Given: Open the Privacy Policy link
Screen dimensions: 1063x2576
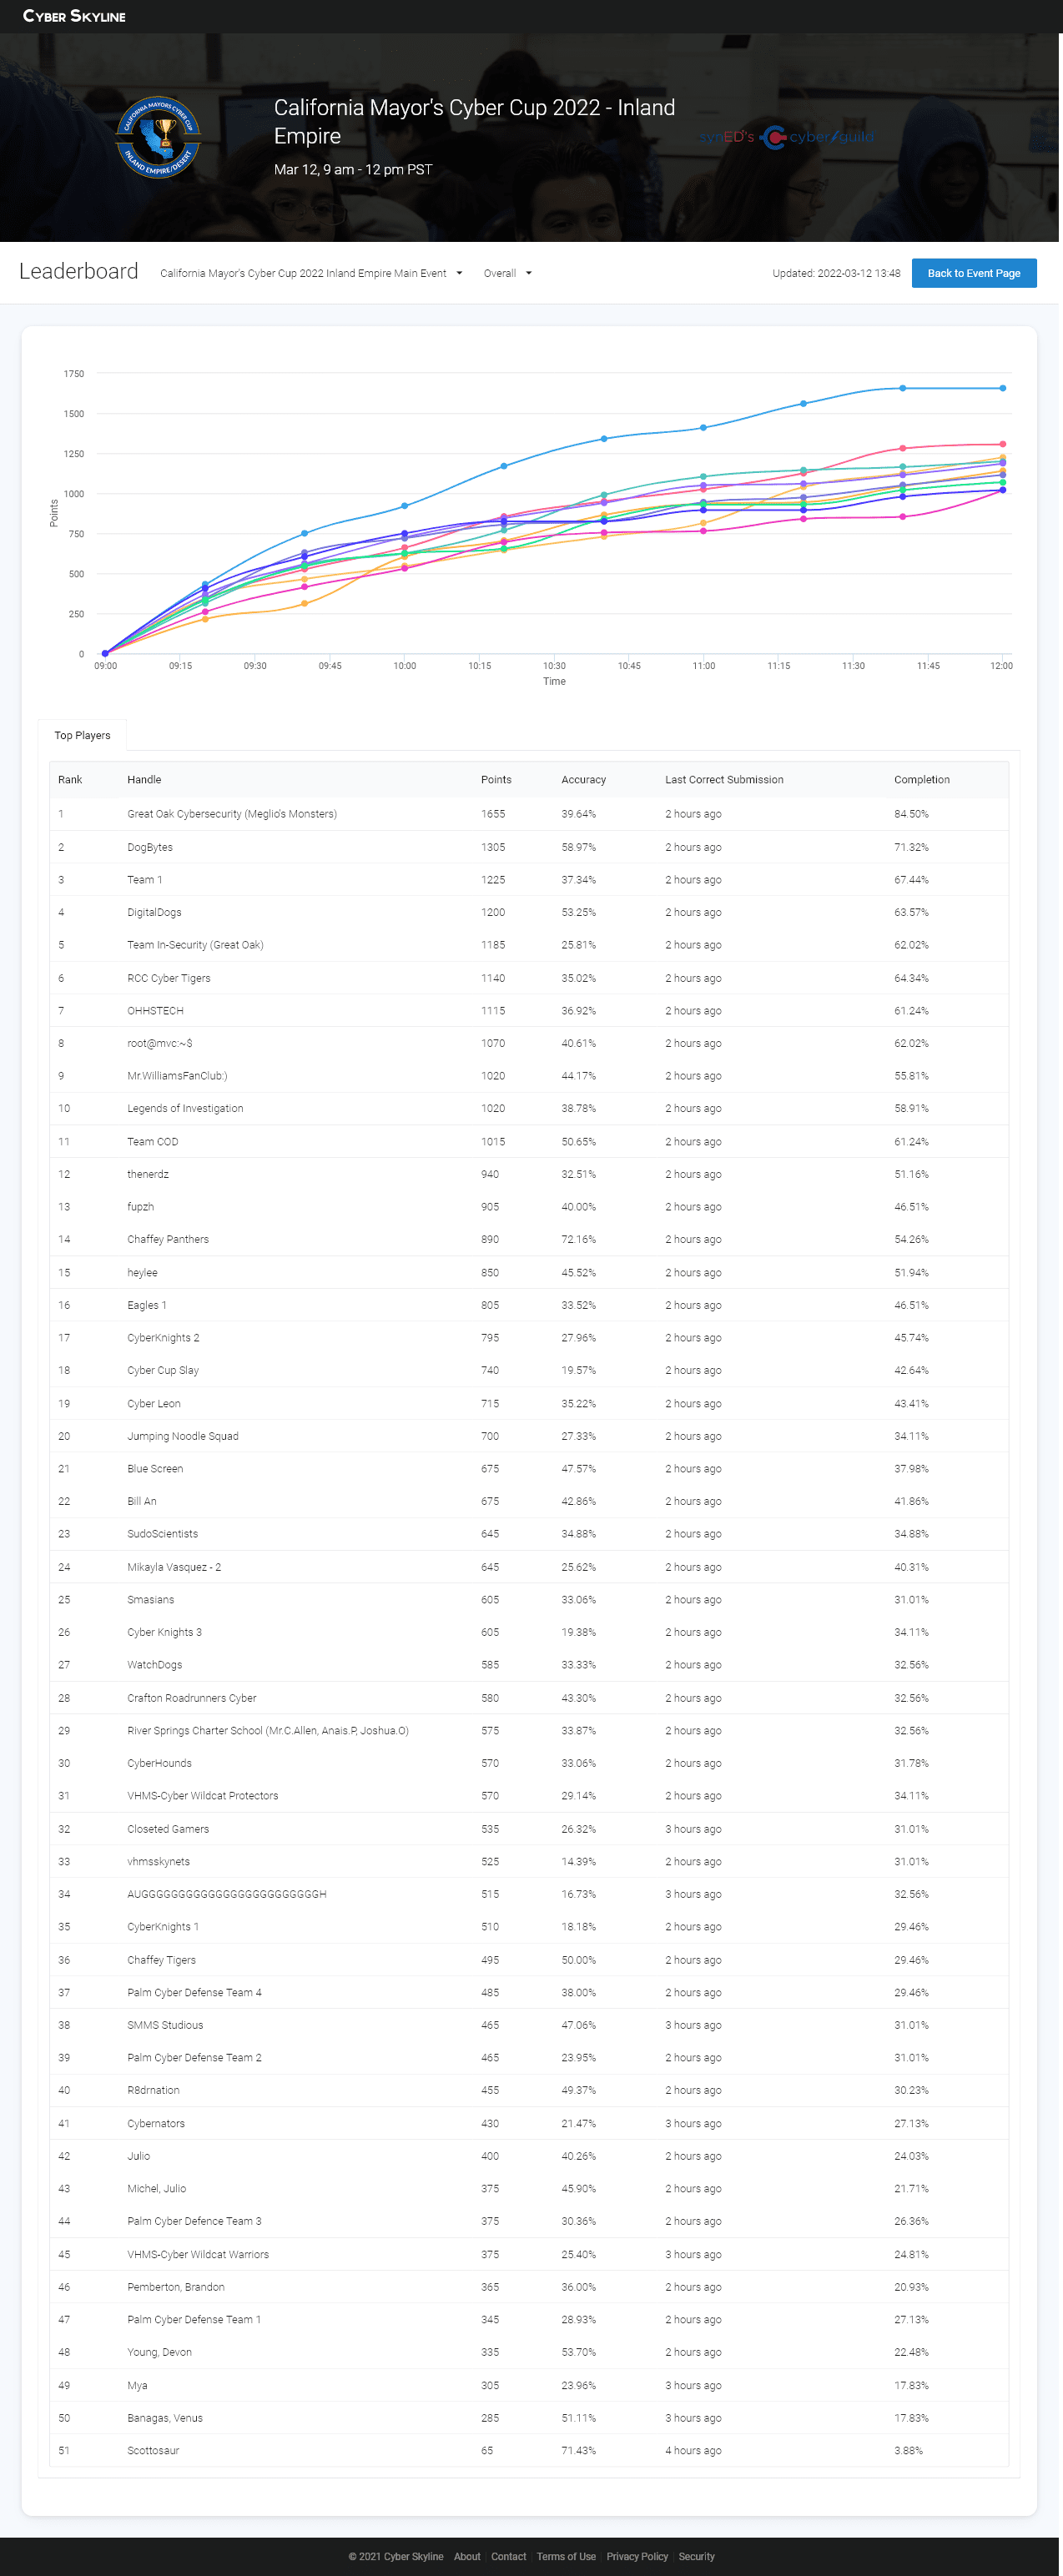Looking at the screenshot, I should 637,2556.
